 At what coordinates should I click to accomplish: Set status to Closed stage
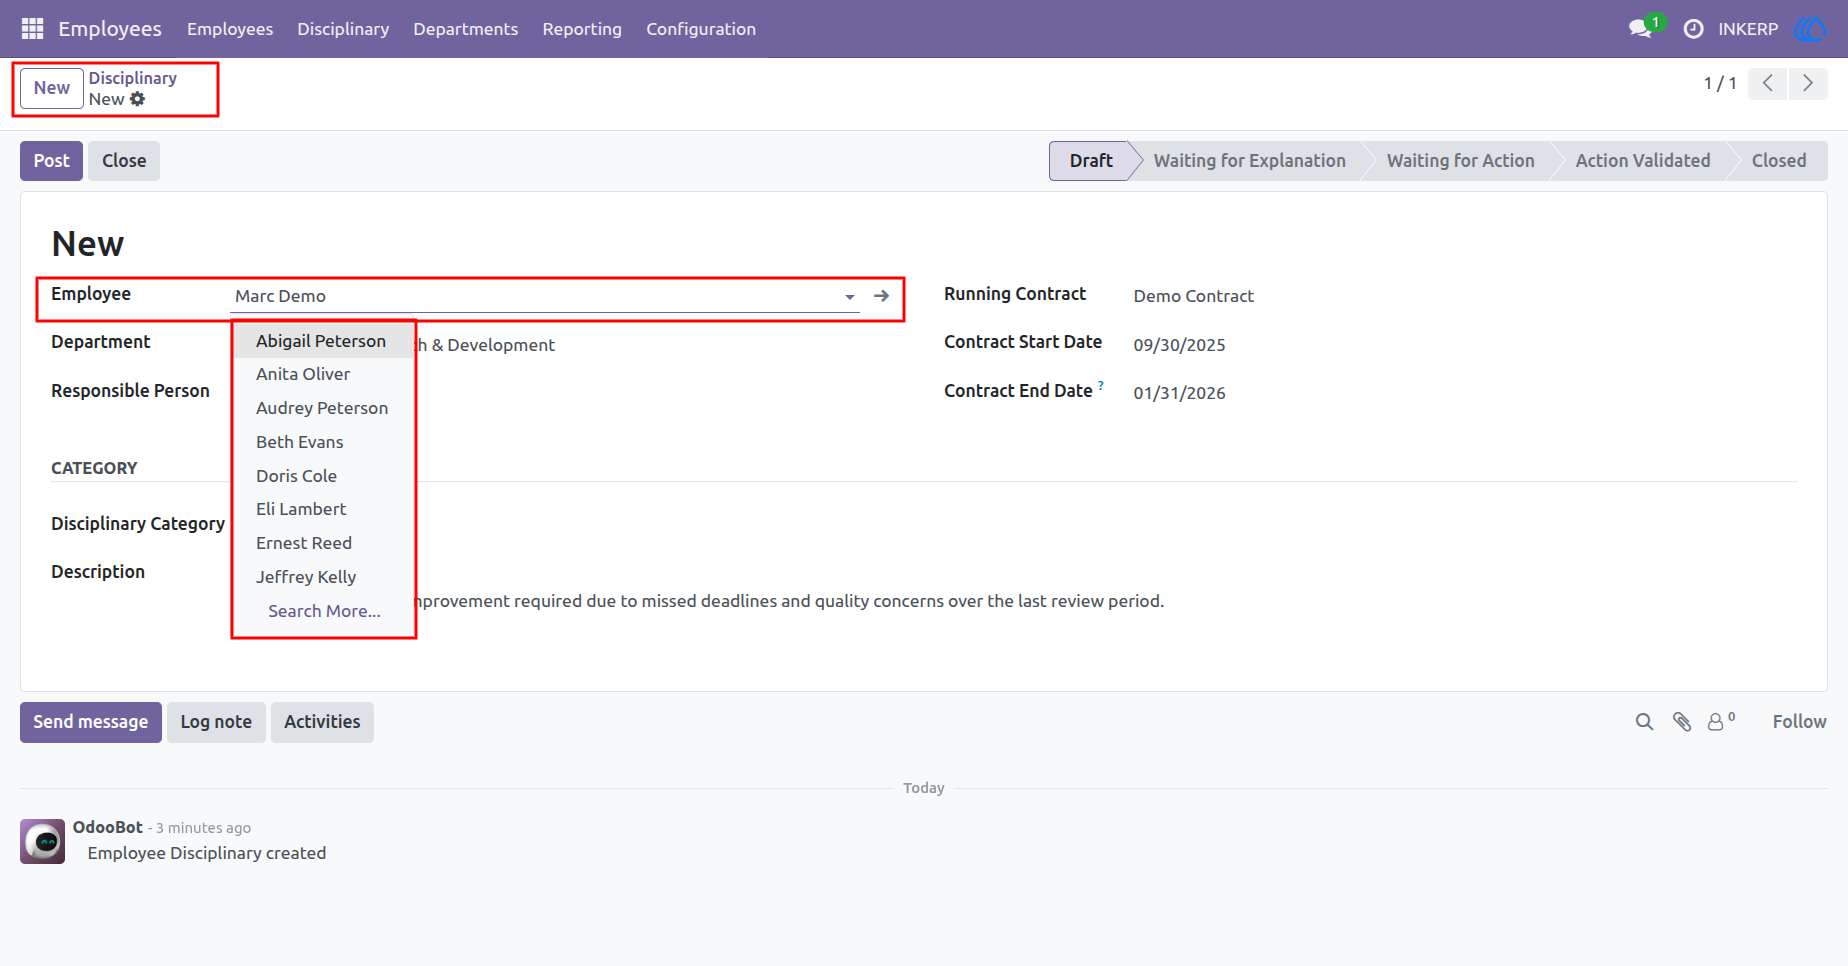coord(1779,161)
